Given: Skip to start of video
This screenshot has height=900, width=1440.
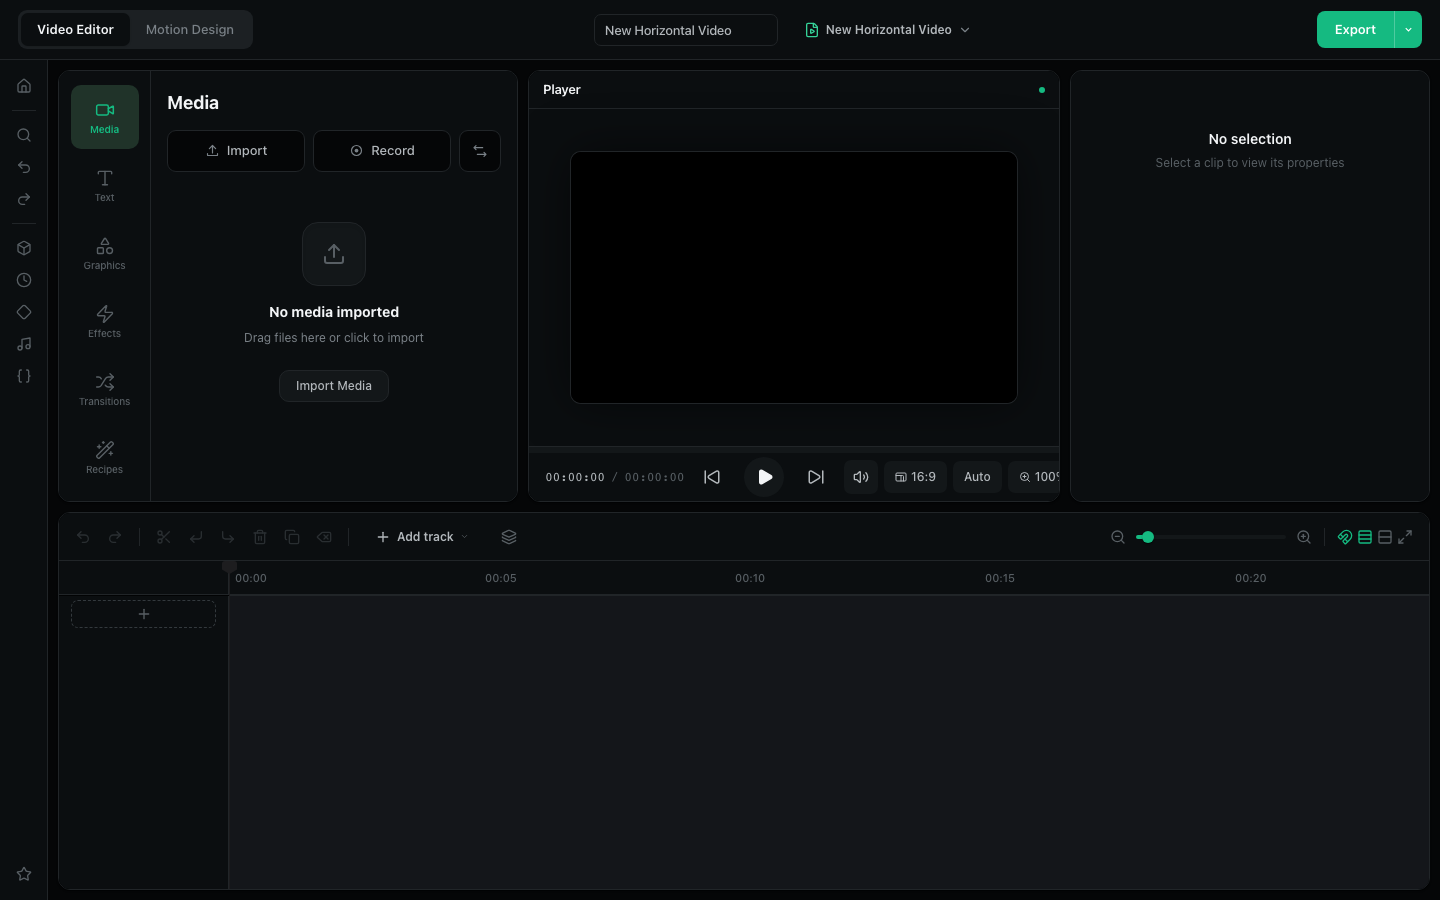Looking at the screenshot, I should coord(712,477).
